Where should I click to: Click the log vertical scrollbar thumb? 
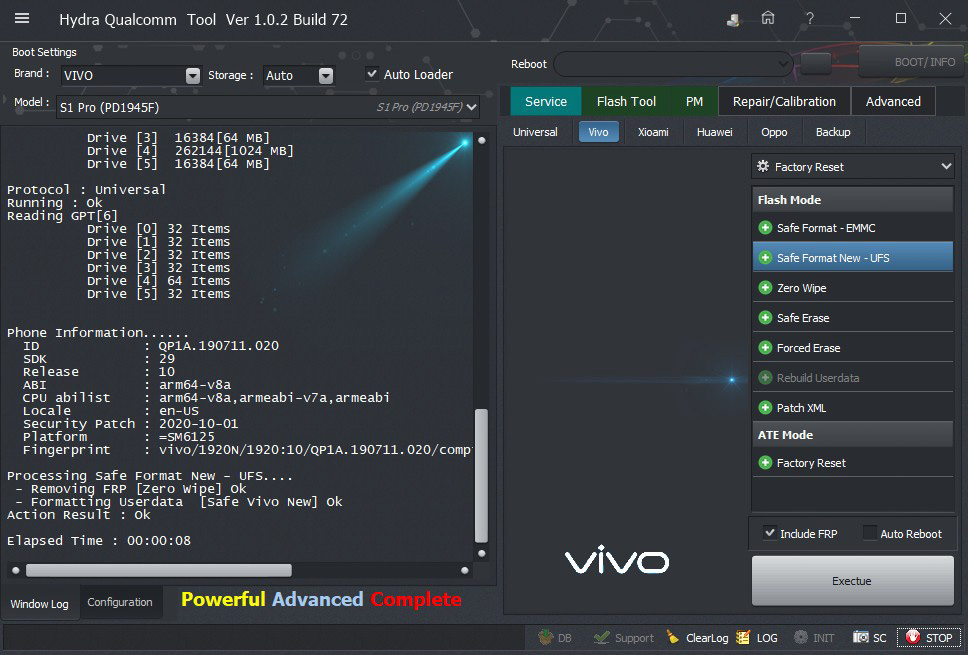point(482,475)
